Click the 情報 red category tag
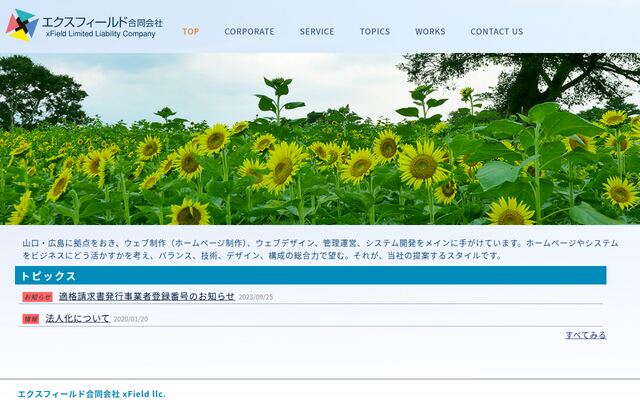 31,319
